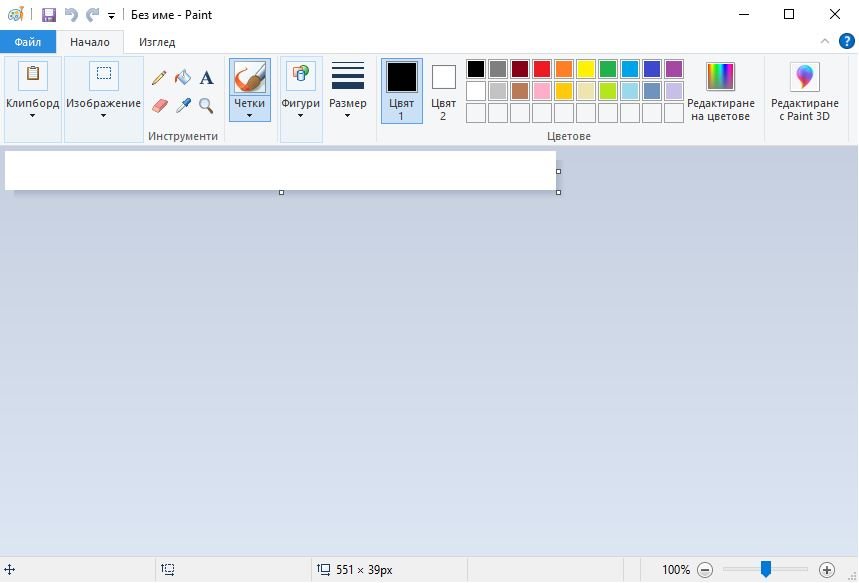Pick the purple color swatch

pos(674,69)
